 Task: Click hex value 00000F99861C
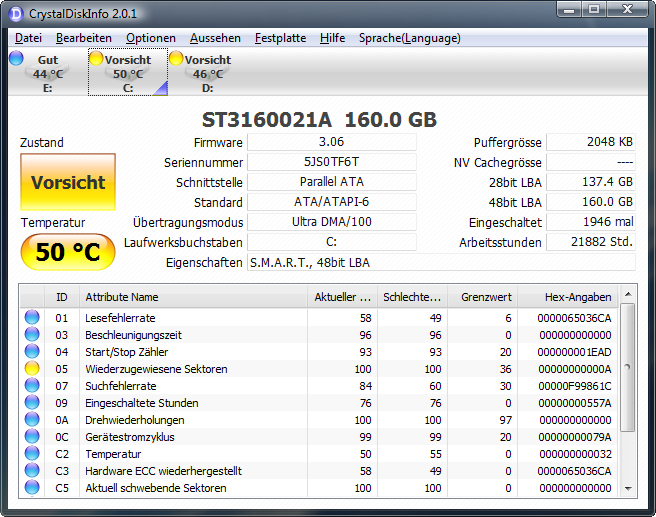click(x=575, y=386)
